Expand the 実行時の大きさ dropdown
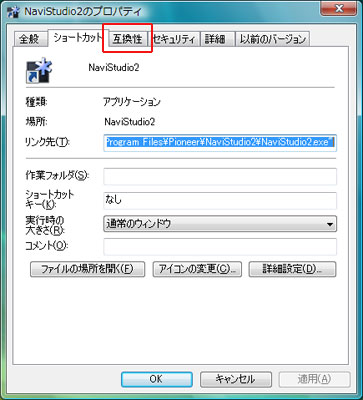Viewport: 363px width, 400px height. 220,224
